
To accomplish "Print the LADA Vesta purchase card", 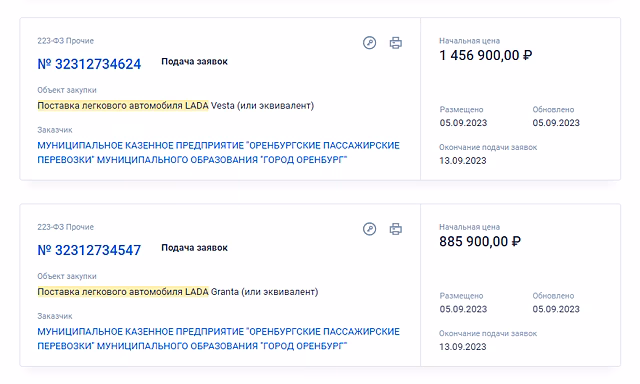I will coord(396,42).
